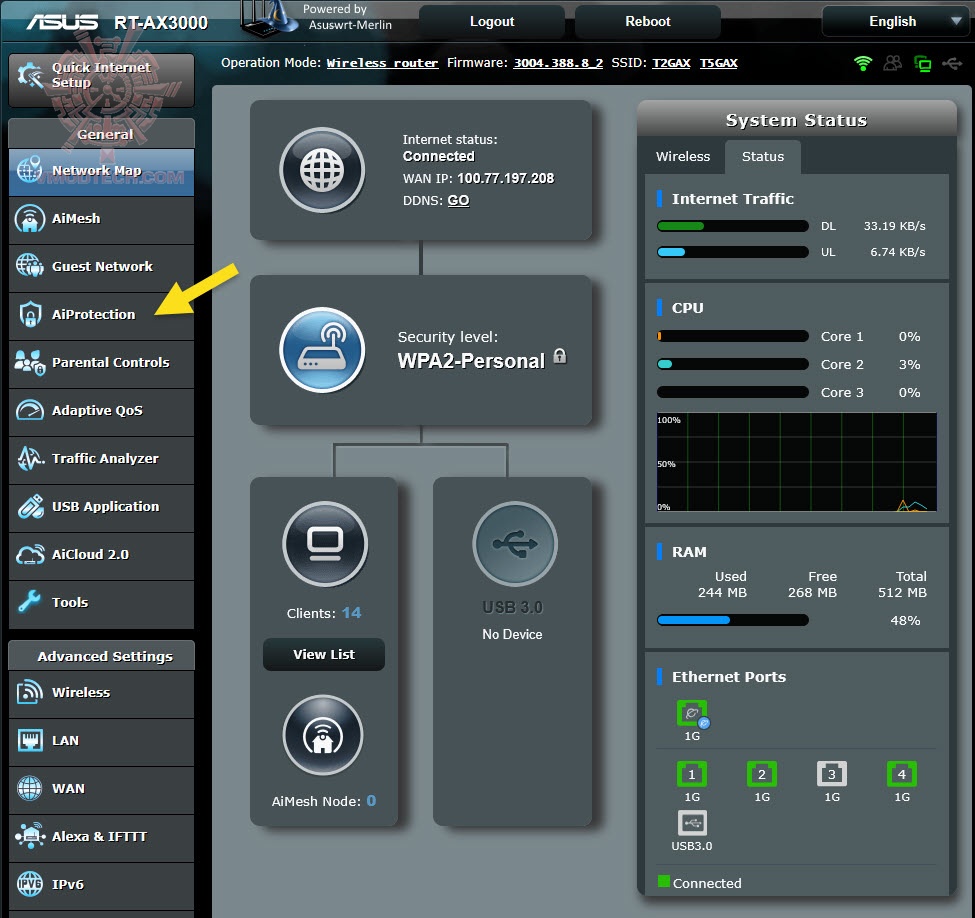Click the download traffic bar
The height and width of the screenshot is (918, 975).
click(732, 226)
